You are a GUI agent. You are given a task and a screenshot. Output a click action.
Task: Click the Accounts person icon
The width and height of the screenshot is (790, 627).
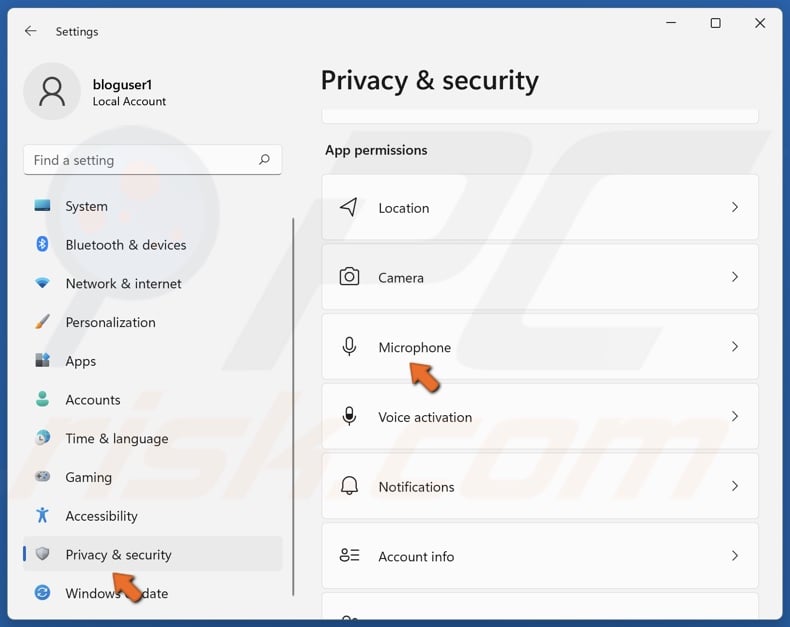coord(42,399)
